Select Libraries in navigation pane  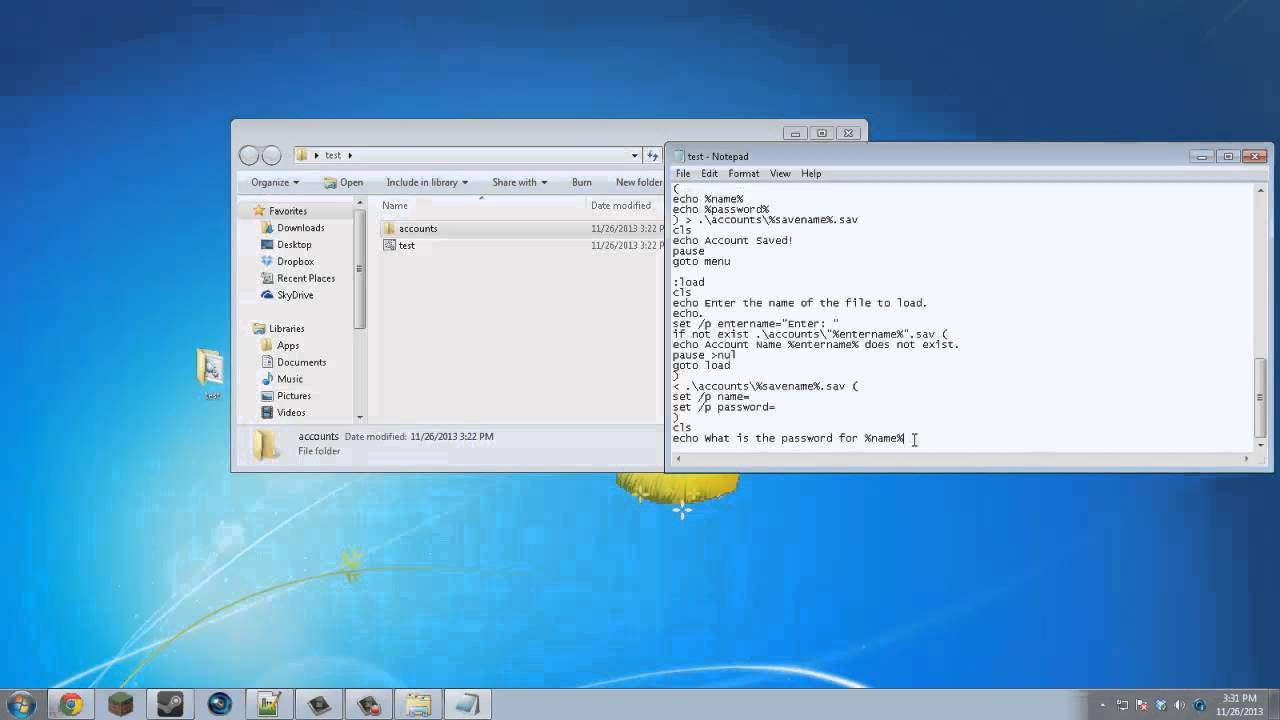pos(286,328)
